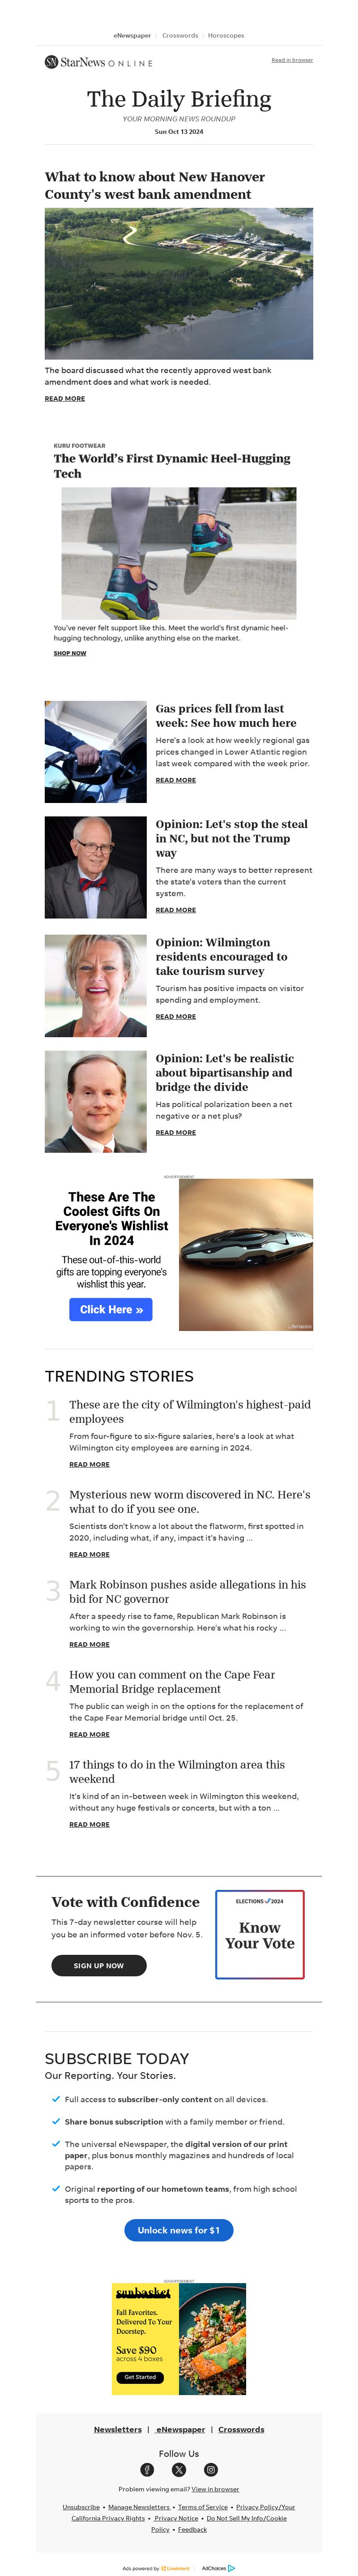Open Horoscopes in the top navigation
This screenshot has height=2576, width=358.
point(226,35)
